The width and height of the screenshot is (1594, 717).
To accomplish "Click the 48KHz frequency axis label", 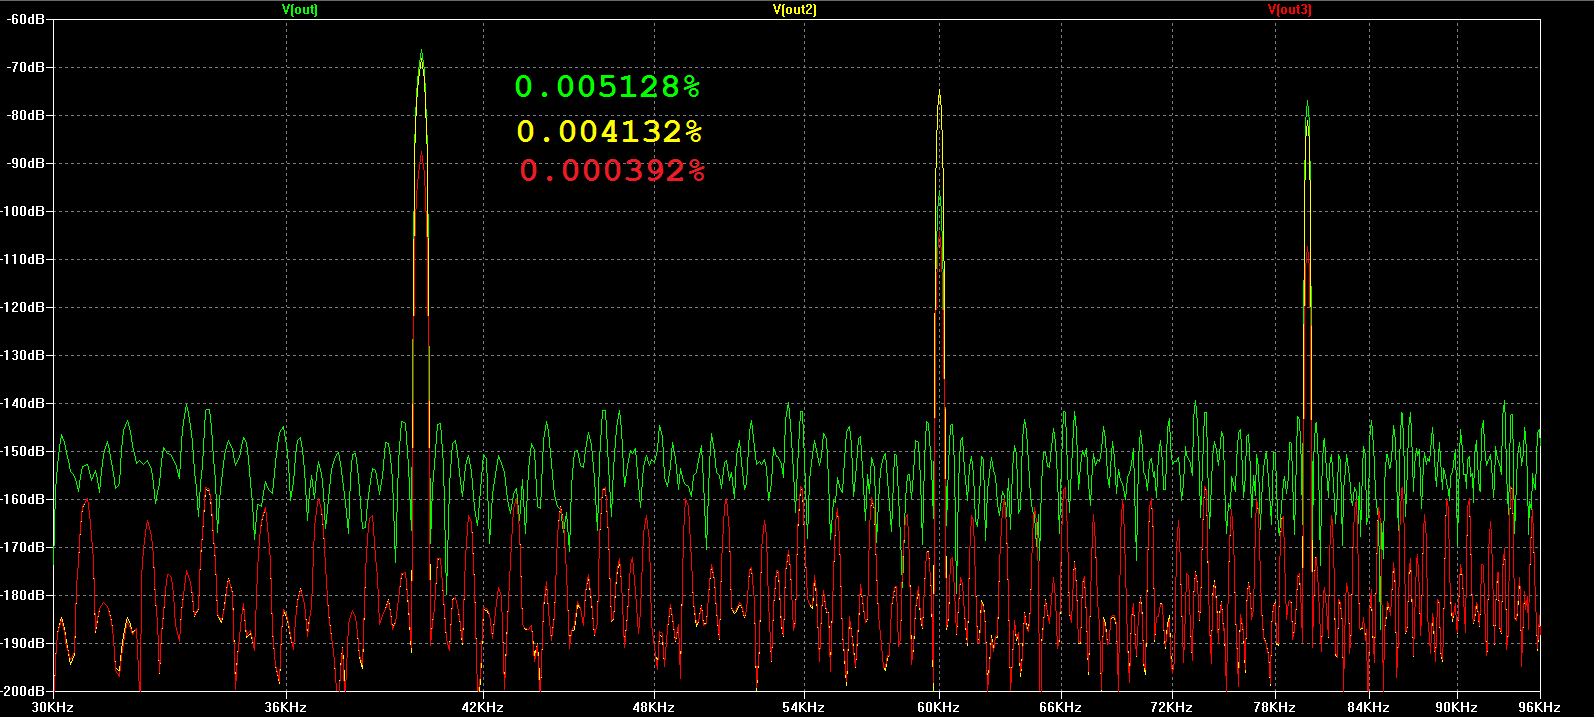I will (653, 707).
